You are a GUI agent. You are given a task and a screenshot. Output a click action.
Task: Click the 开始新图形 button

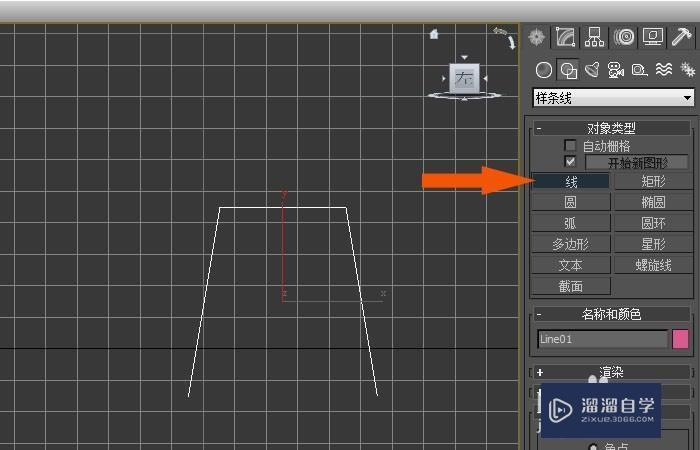pos(637,162)
